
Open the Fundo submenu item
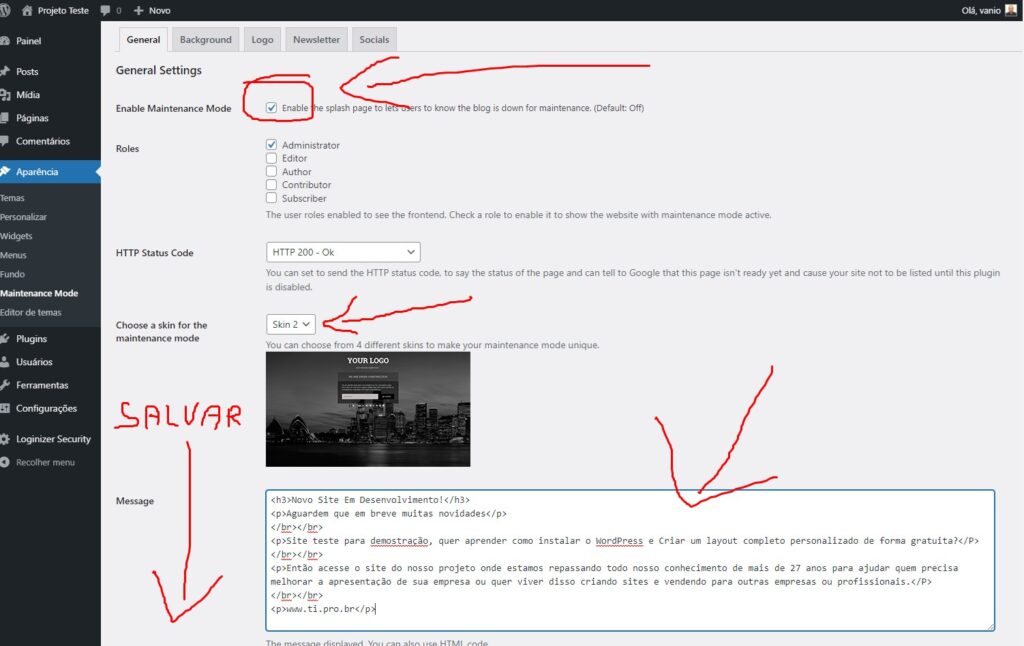12,274
